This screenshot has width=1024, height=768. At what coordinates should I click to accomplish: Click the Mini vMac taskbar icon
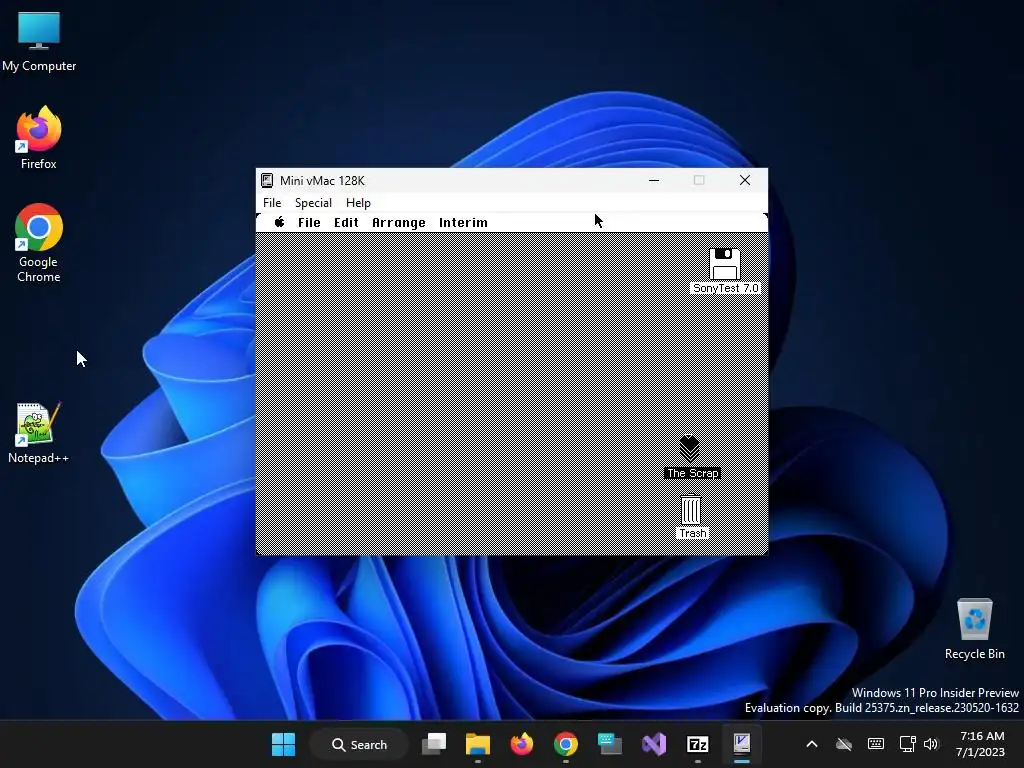(x=741, y=744)
